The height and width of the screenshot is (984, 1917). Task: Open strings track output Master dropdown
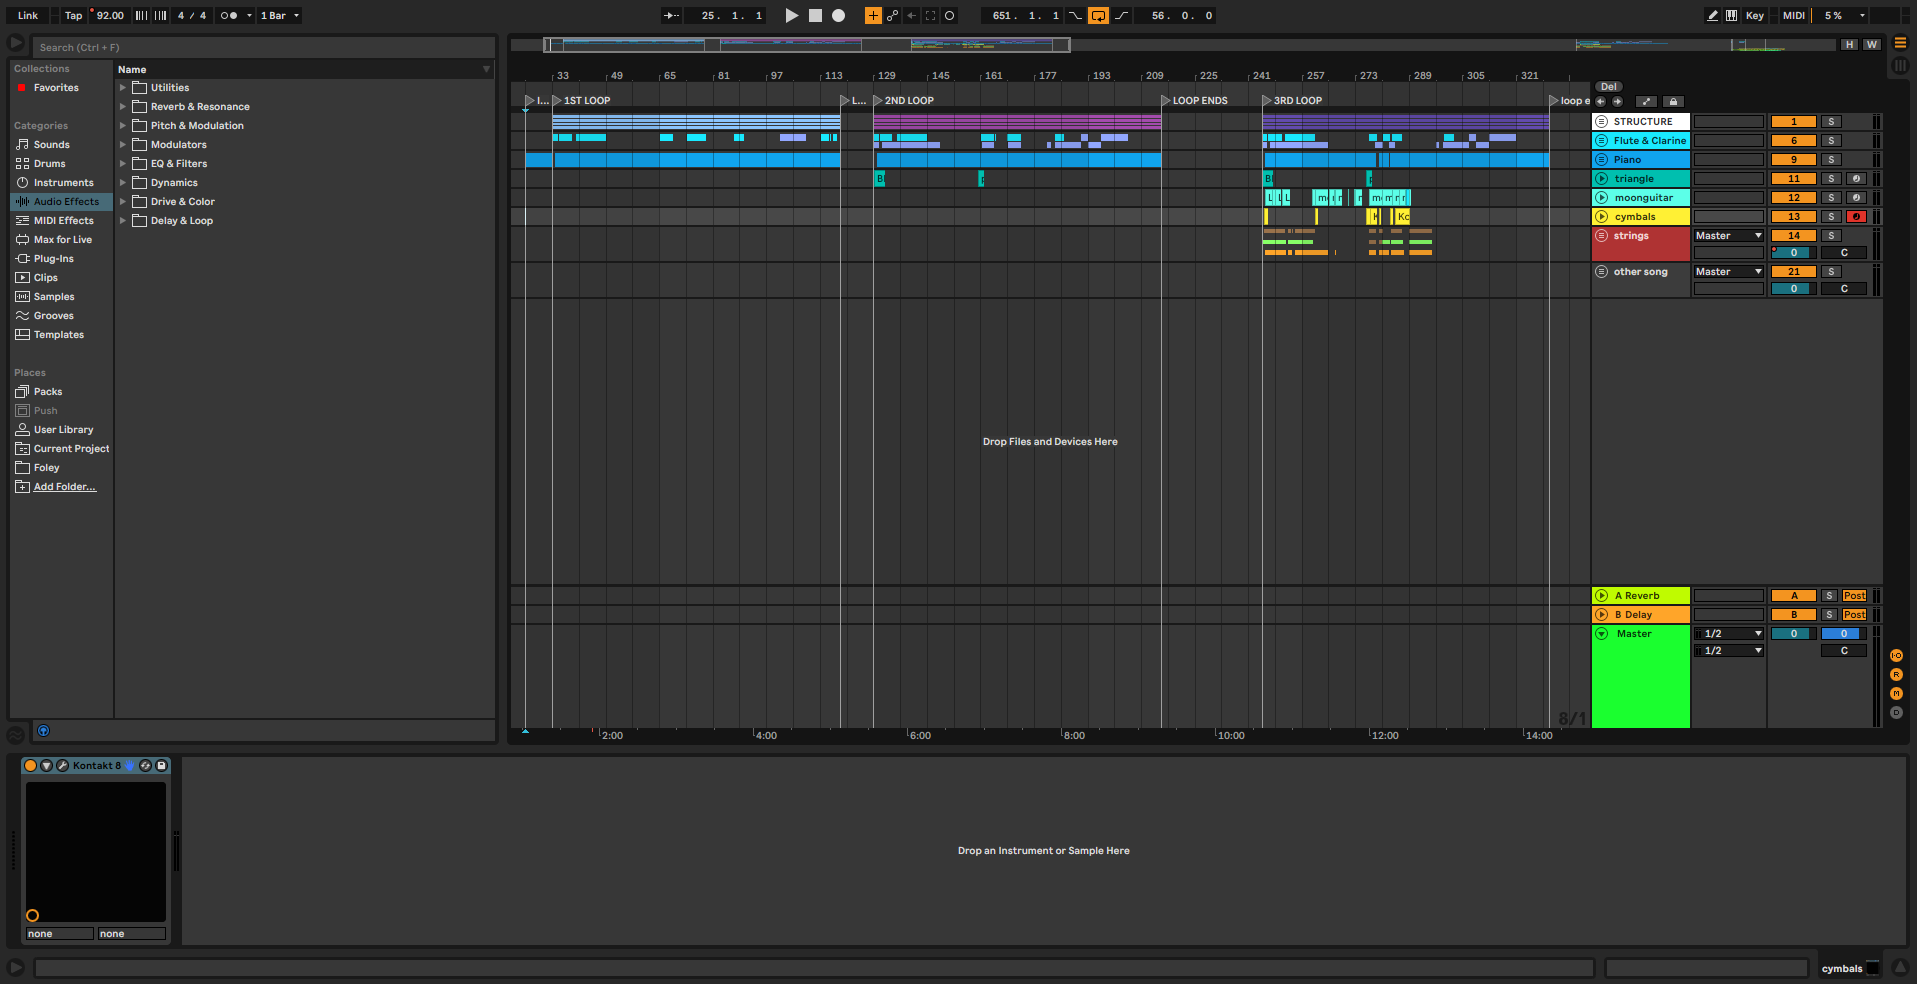1729,236
